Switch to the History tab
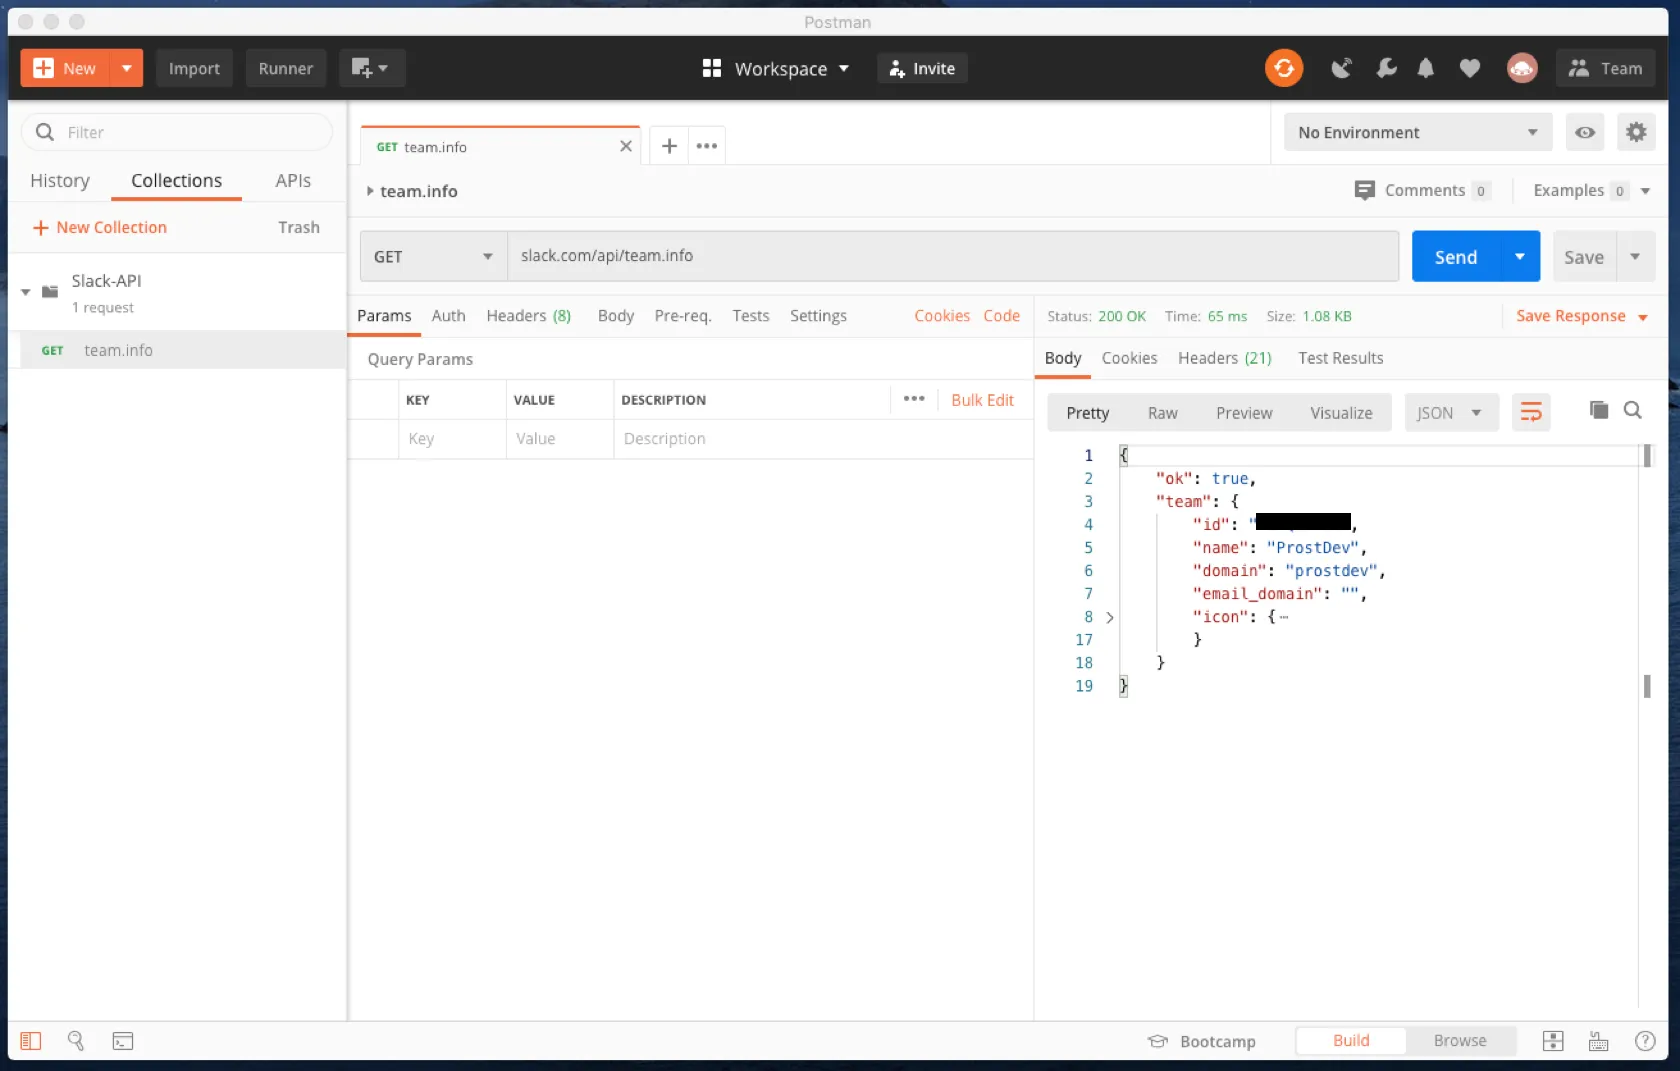Image resolution: width=1680 pixels, height=1071 pixels. point(60,180)
